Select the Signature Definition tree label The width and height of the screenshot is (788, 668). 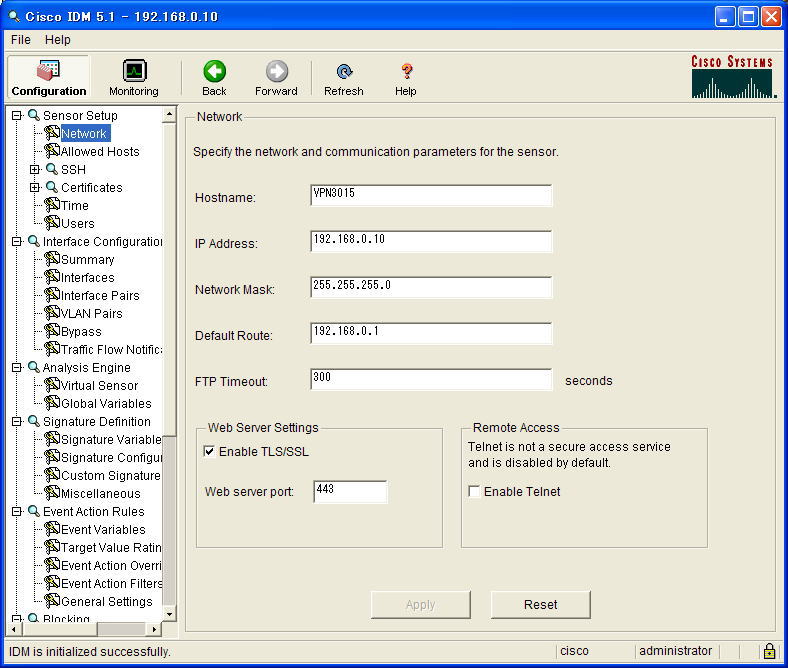pos(96,422)
